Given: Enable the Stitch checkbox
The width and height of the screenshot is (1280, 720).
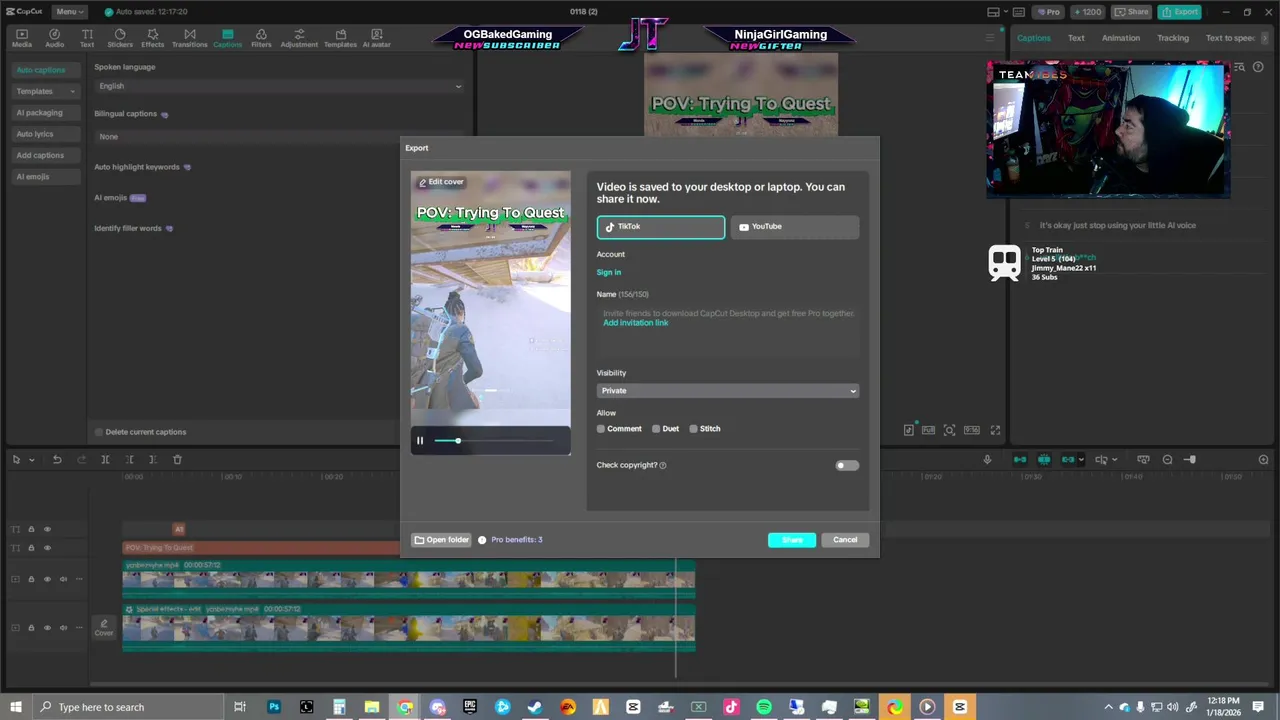Looking at the screenshot, I should point(693,429).
